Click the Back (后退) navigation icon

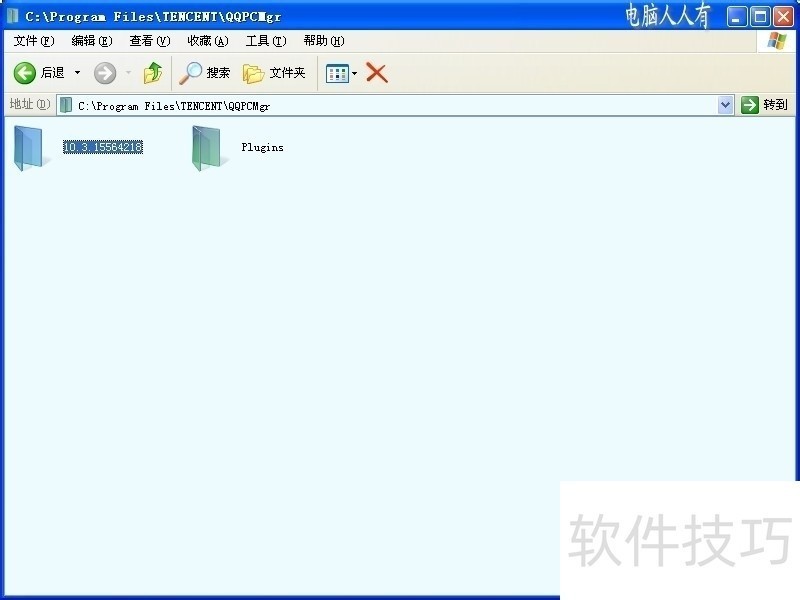[23, 72]
